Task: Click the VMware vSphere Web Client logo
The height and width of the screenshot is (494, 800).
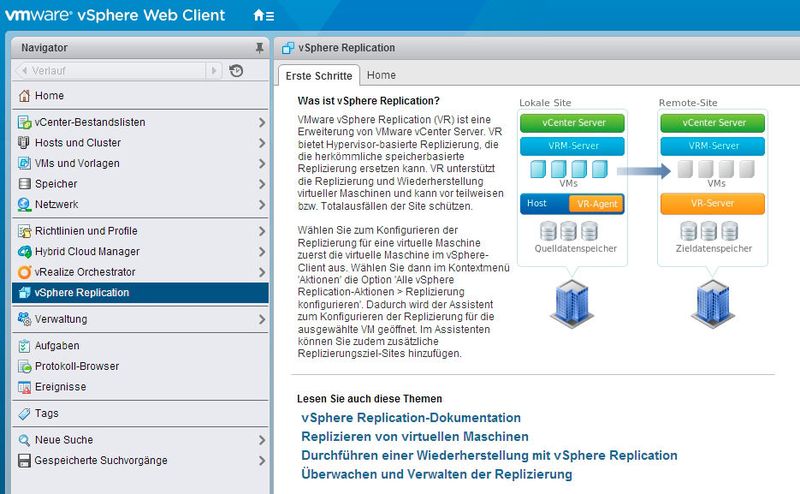Action: (115, 15)
